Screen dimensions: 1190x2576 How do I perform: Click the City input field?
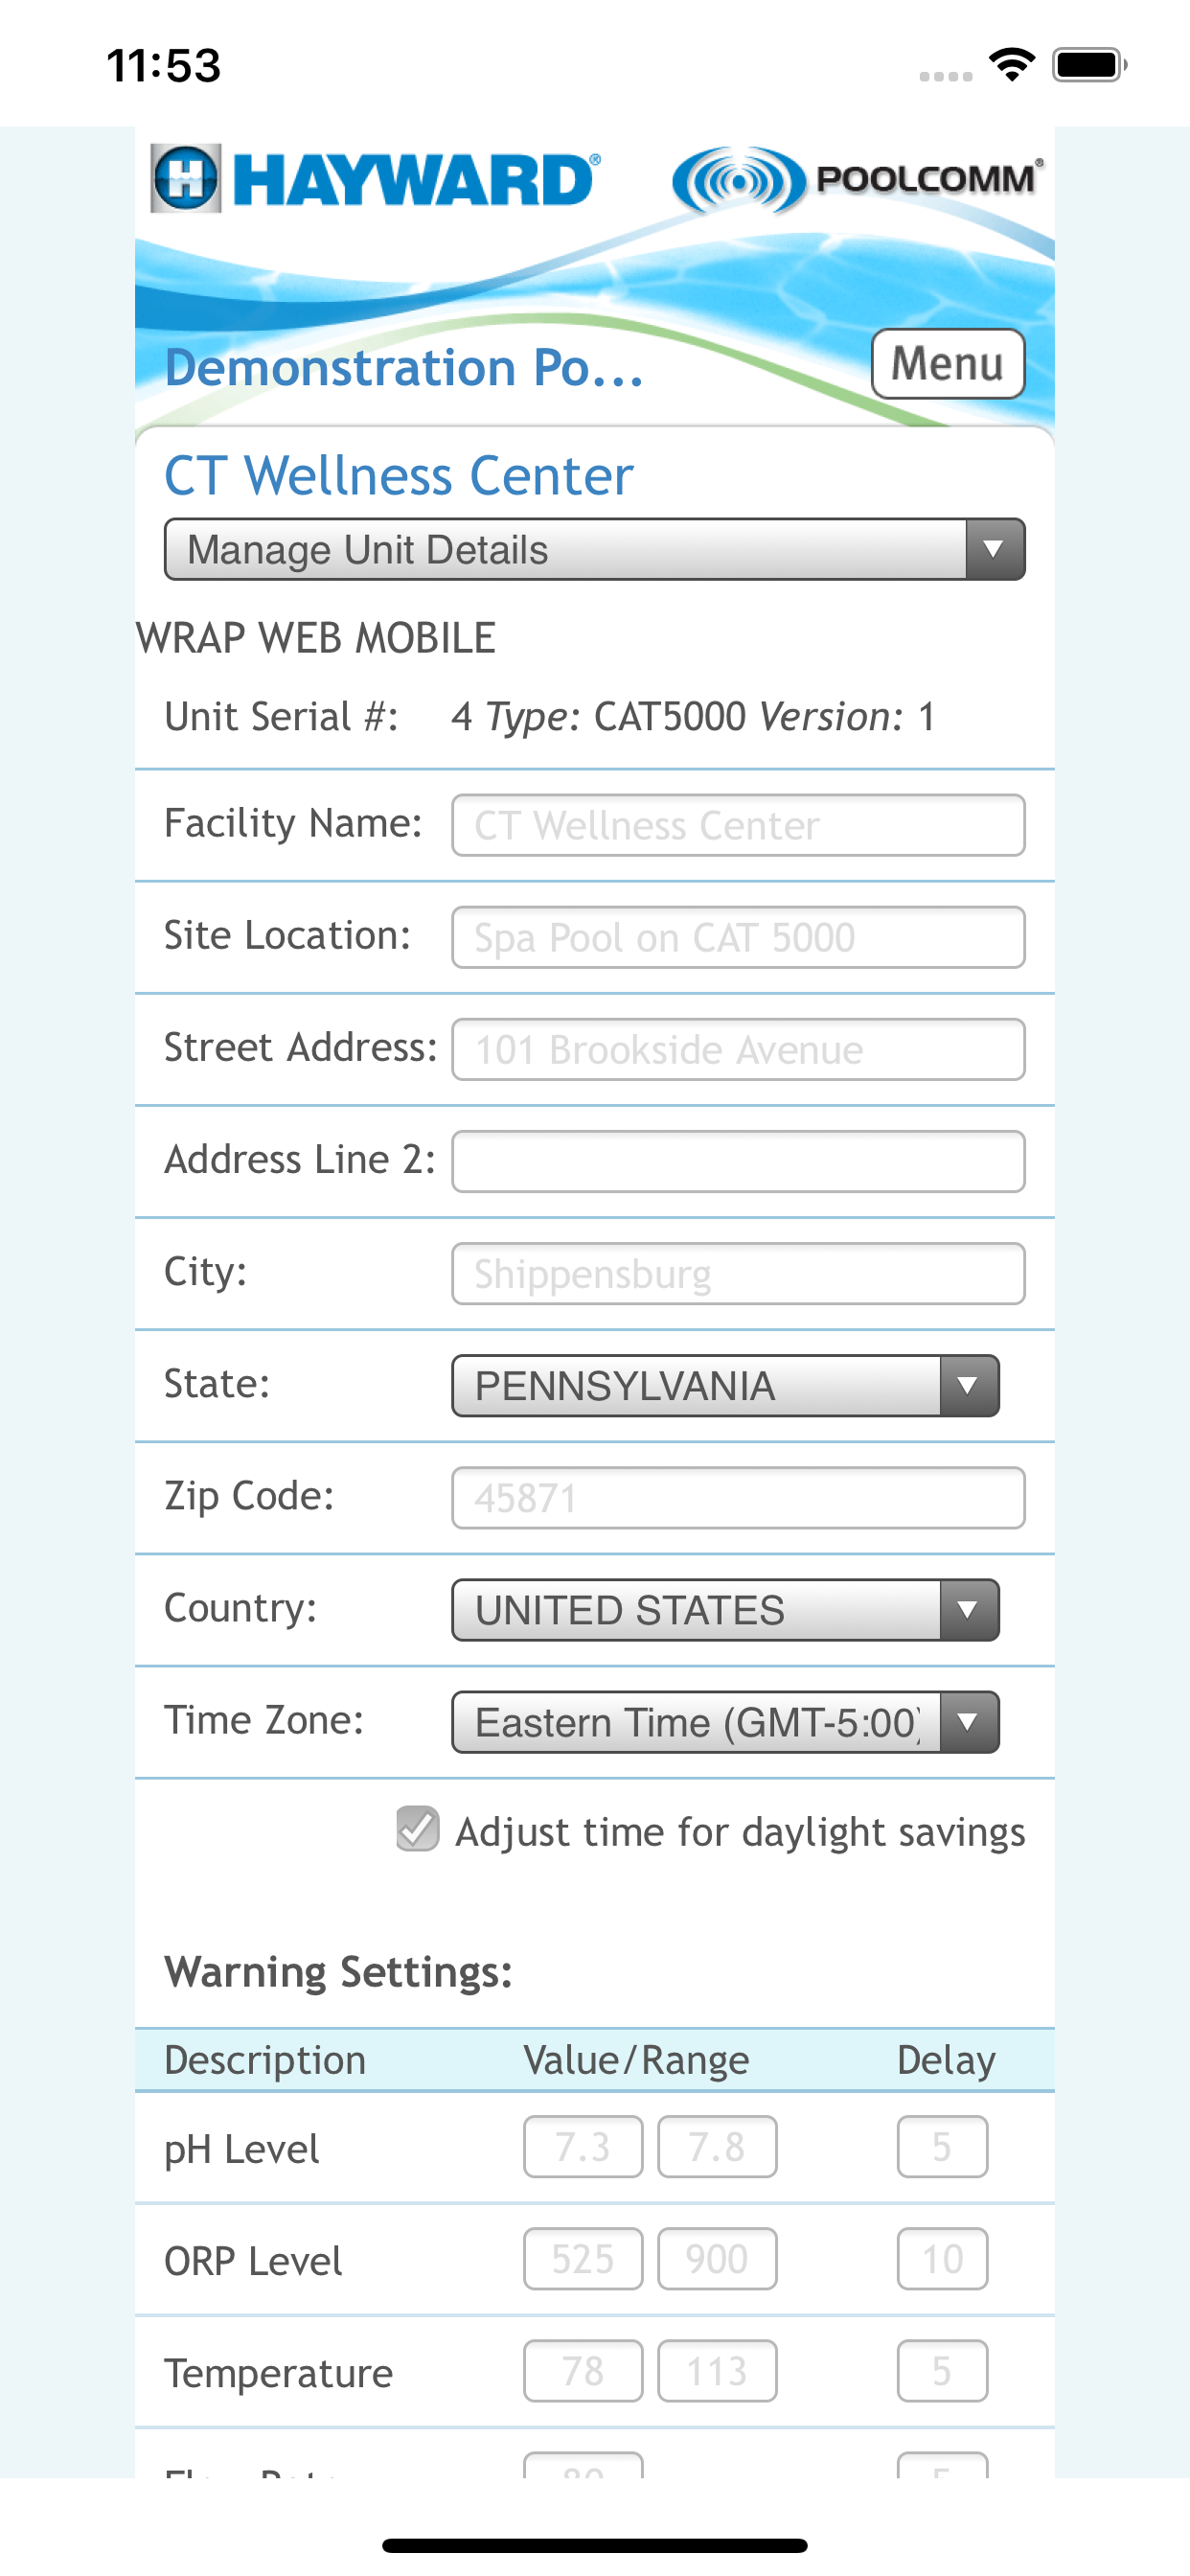point(738,1273)
